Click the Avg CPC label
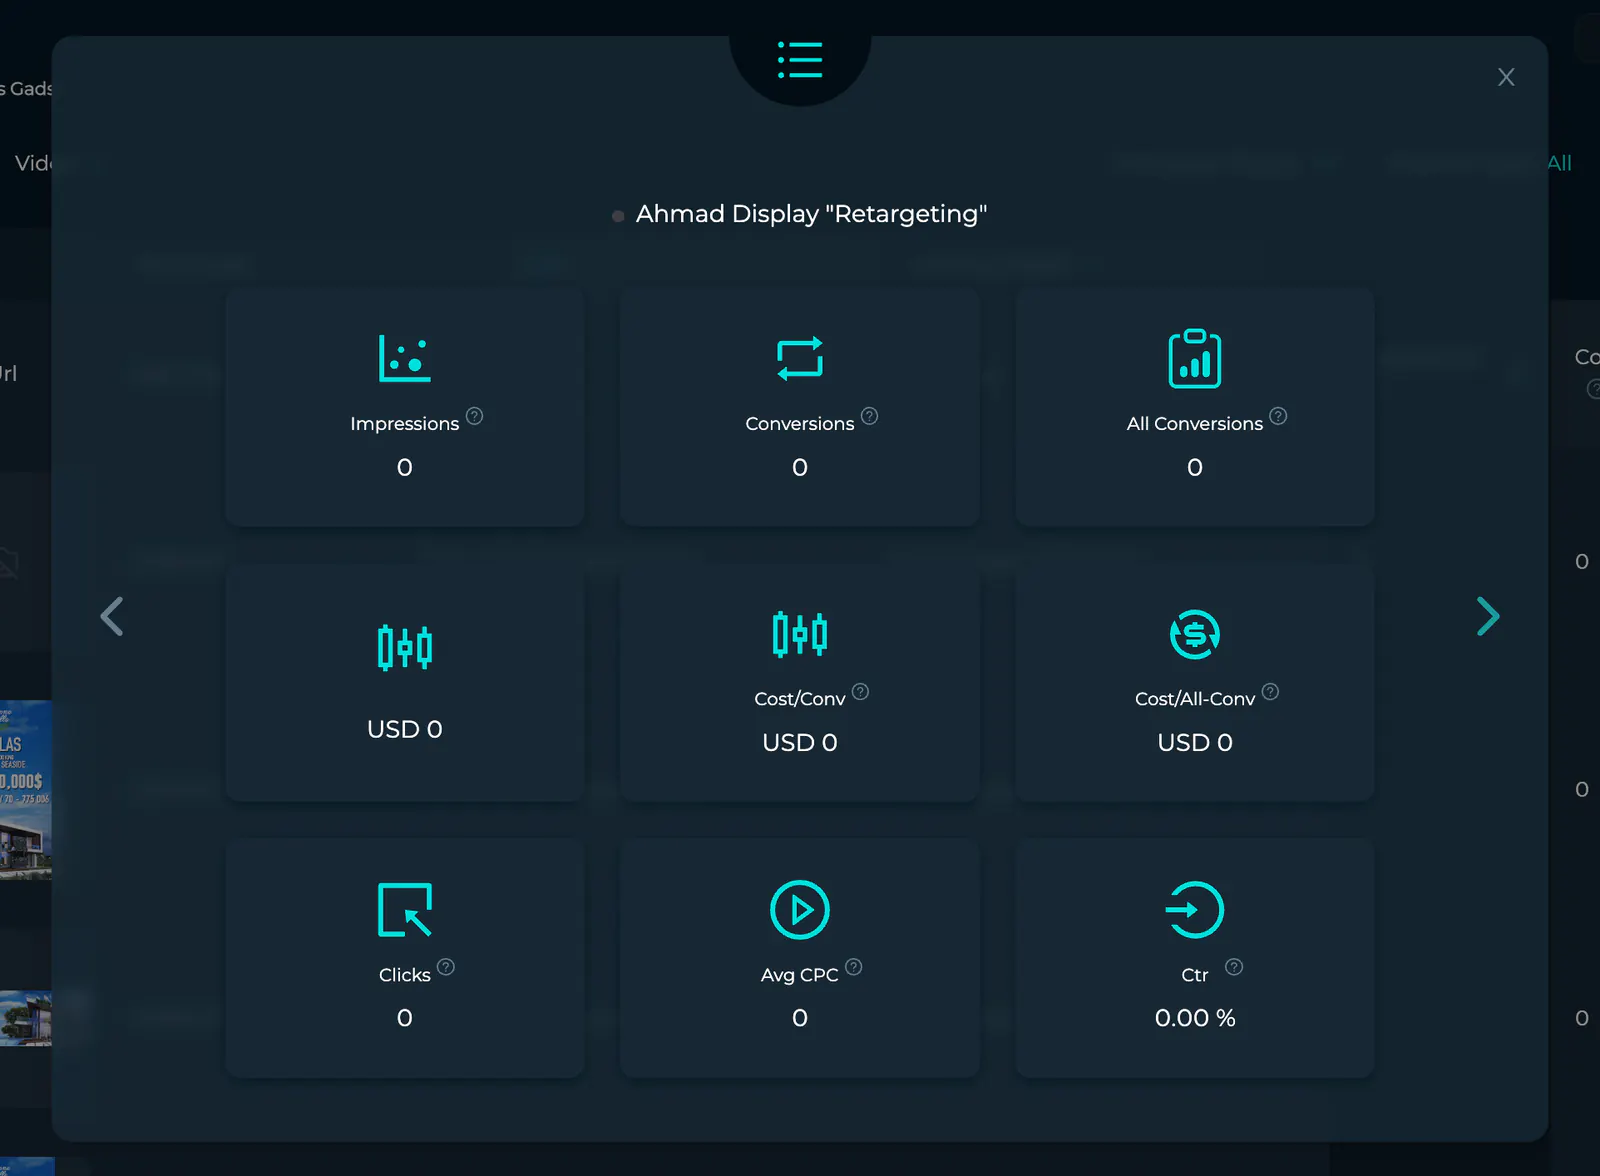Screen dimensions: 1600x1176 click(800, 975)
